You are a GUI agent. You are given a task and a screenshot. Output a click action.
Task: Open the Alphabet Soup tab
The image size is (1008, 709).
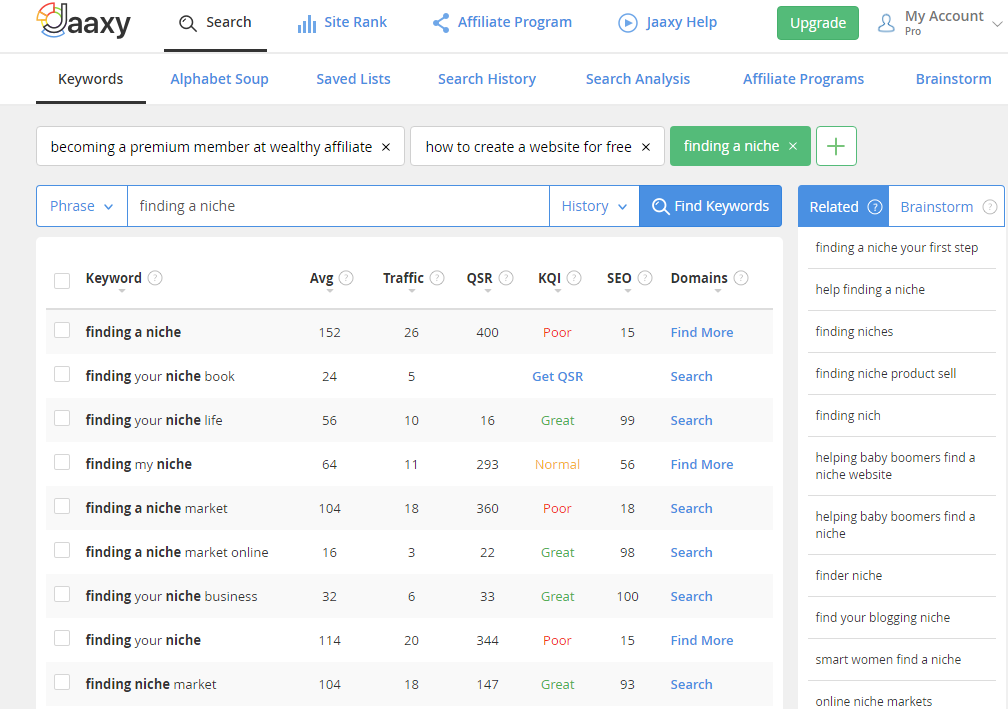(219, 79)
